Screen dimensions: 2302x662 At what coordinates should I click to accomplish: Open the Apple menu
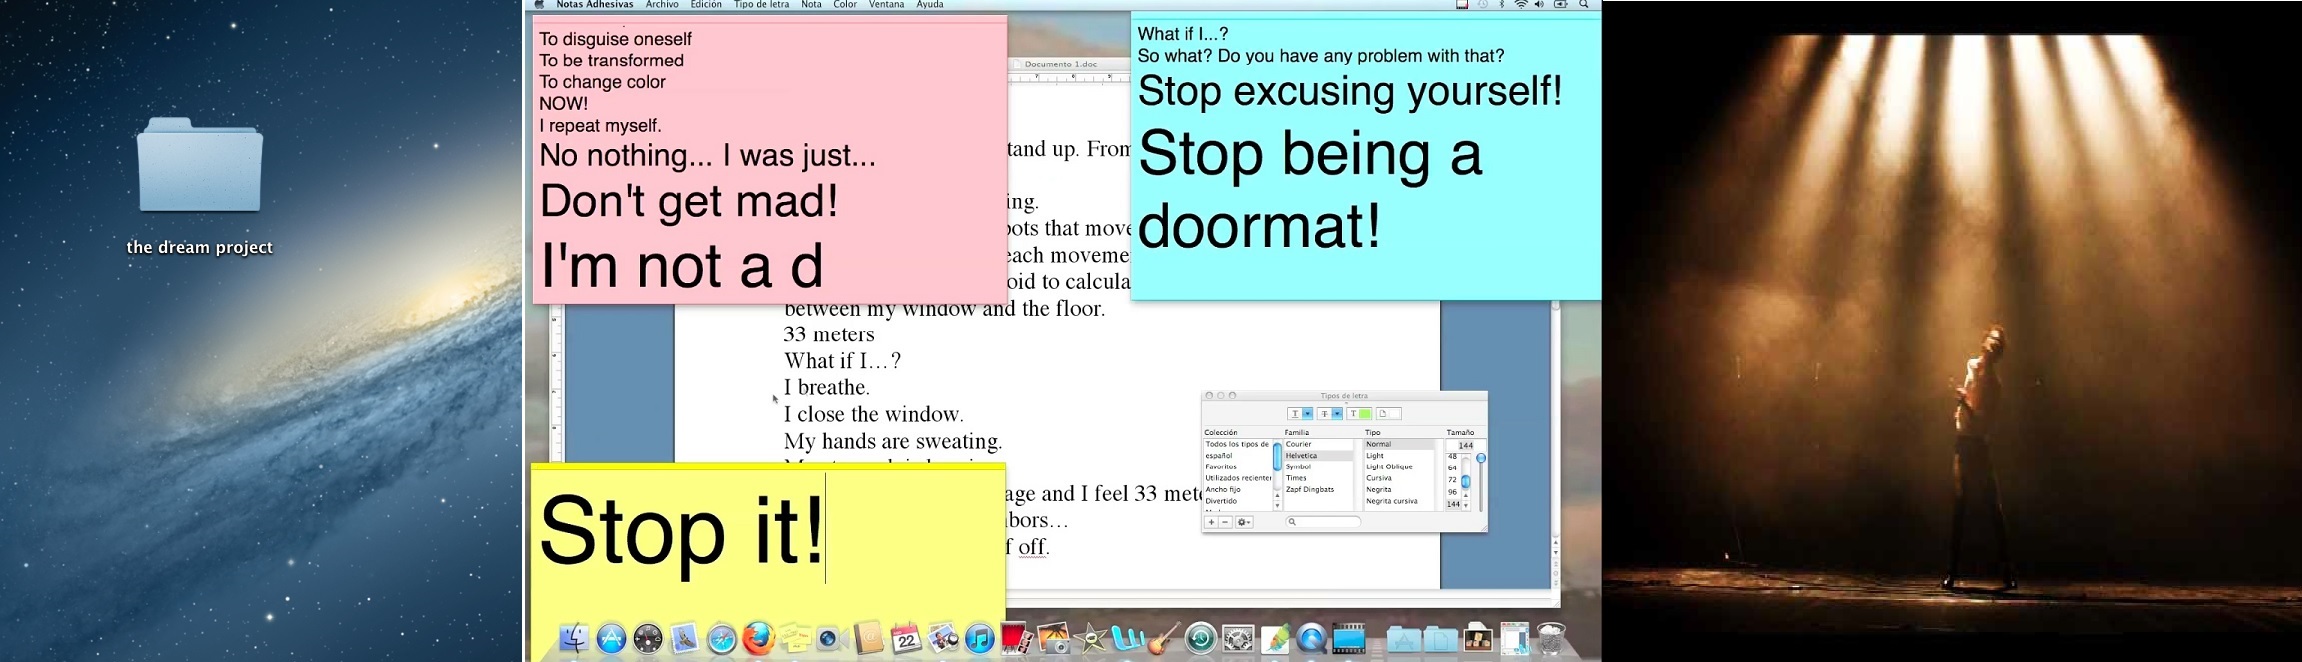point(540,5)
